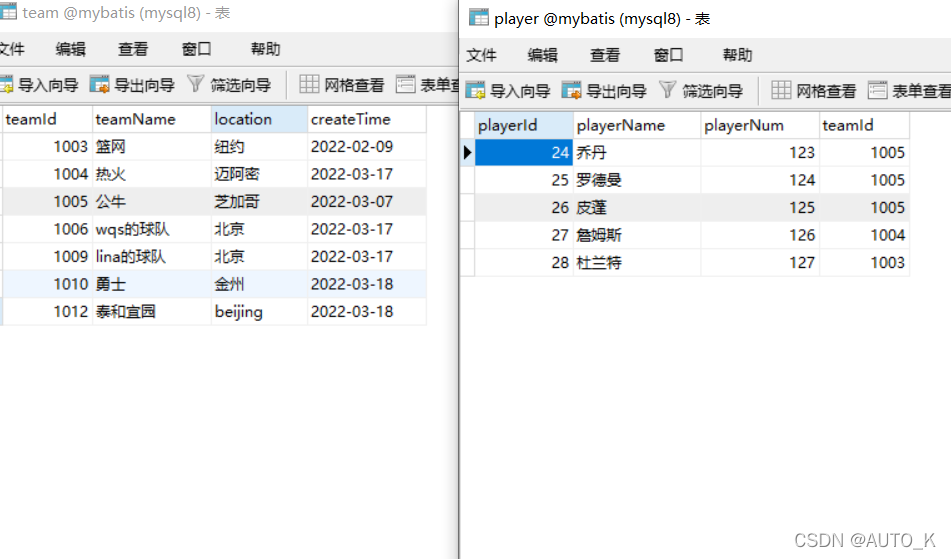Click export wizard icon in team window
This screenshot has height=559, width=951.
pos(99,84)
